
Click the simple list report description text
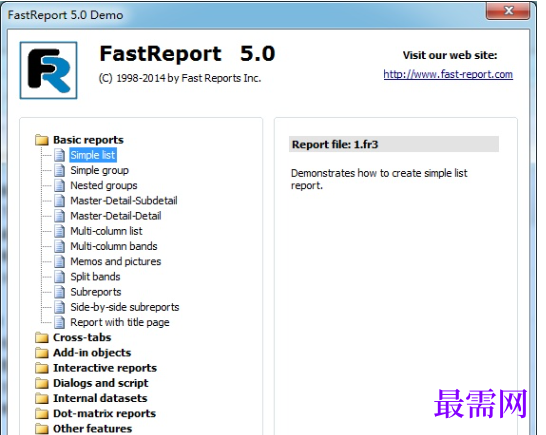[379, 179]
